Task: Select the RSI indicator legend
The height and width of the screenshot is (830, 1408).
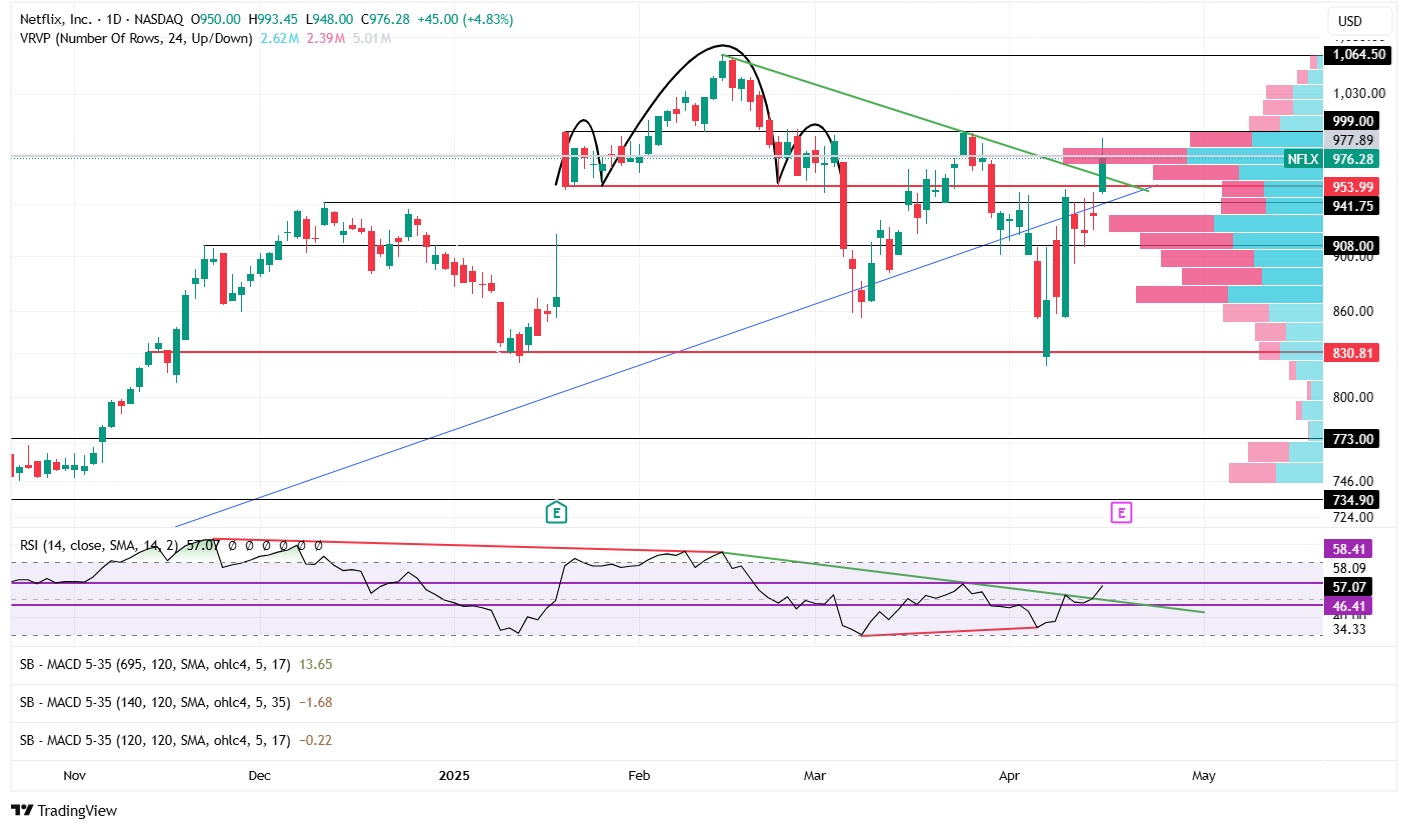Action: point(101,547)
